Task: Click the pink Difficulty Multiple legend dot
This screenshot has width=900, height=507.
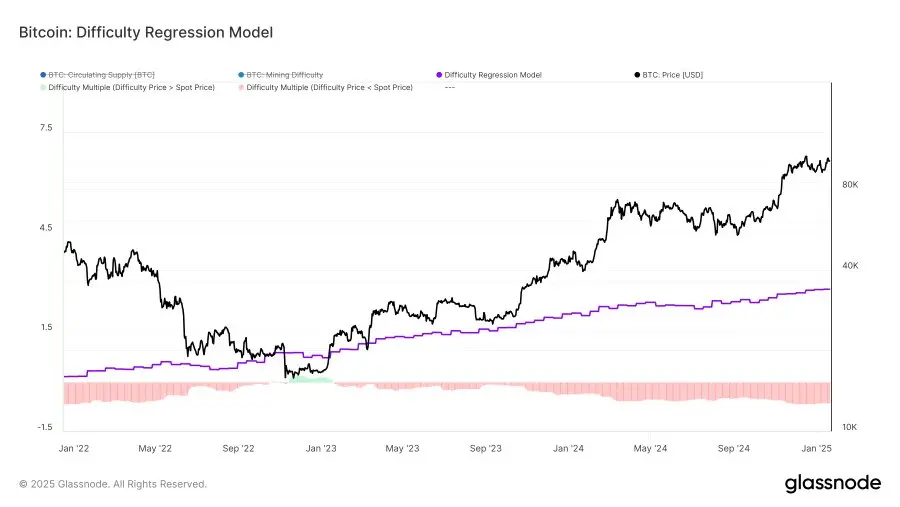Action: click(x=240, y=87)
